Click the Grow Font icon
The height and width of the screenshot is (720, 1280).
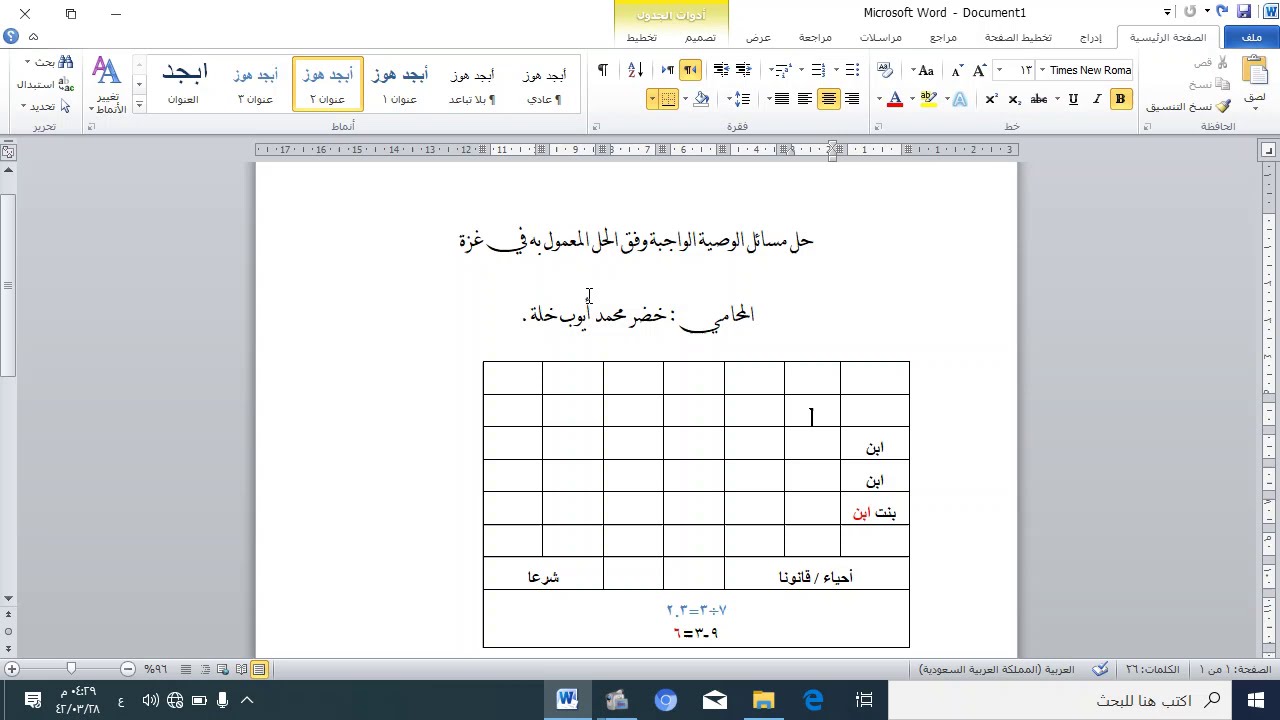point(979,70)
